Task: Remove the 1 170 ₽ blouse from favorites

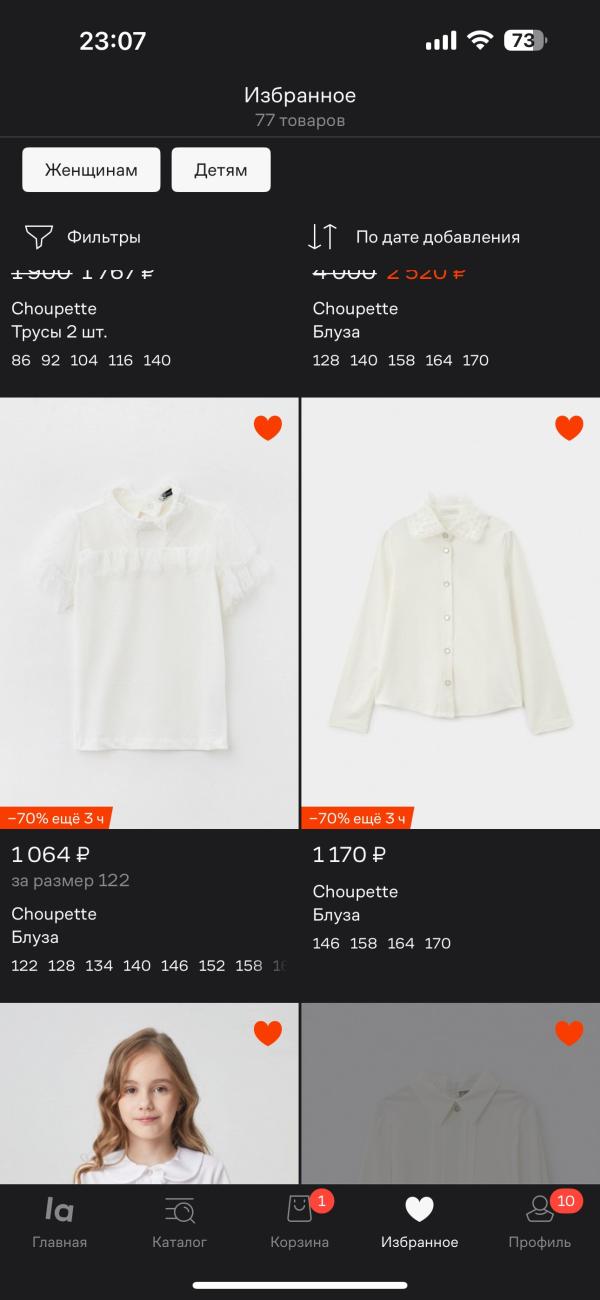Action: click(x=569, y=428)
